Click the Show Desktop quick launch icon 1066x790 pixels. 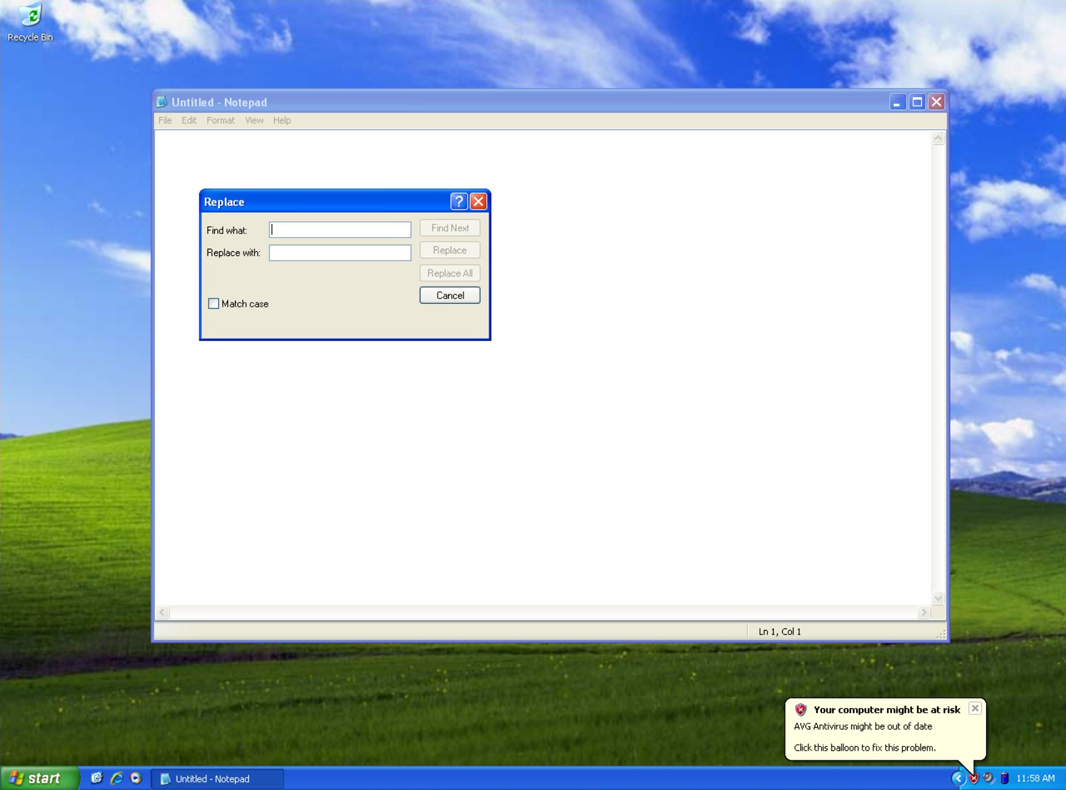pos(96,778)
